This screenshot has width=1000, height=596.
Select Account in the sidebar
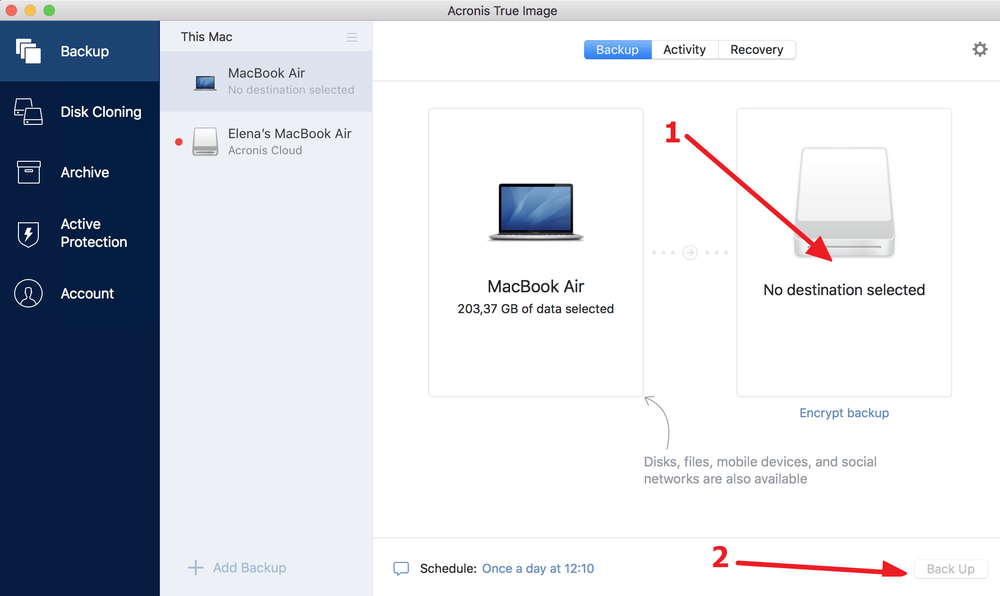(80, 293)
